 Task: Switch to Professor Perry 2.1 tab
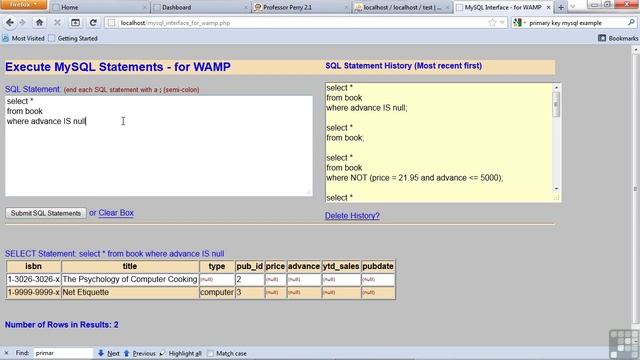[300, 7]
